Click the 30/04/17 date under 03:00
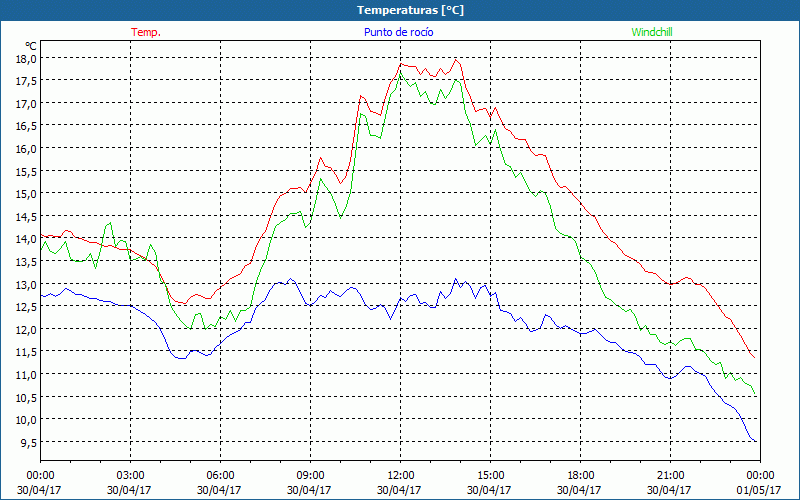 (129, 490)
